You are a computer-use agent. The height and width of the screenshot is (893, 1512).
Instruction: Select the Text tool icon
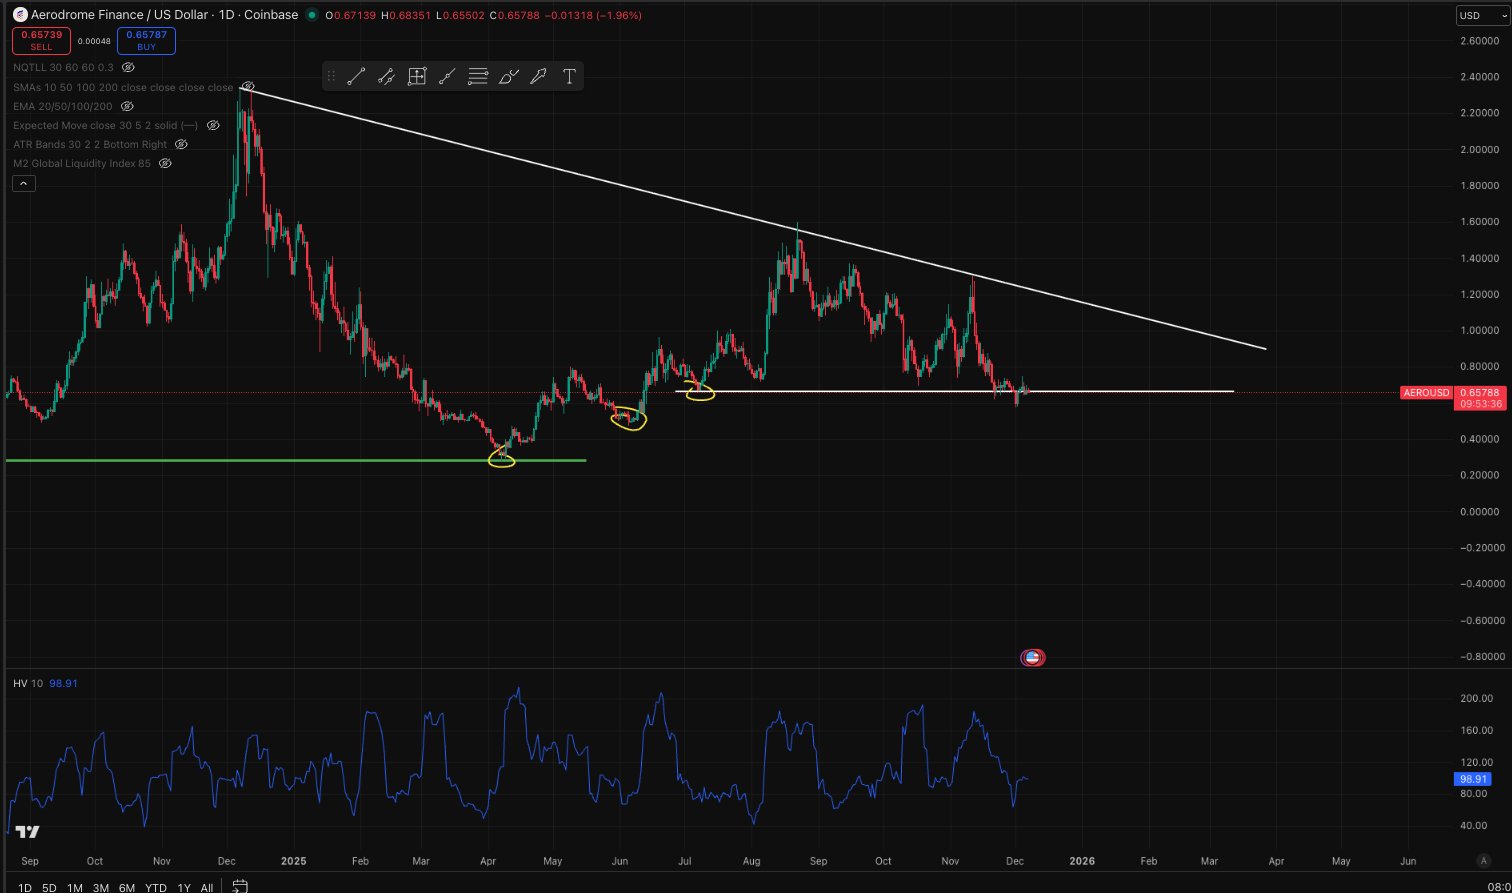pyautogui.click(x=569, y=76)
